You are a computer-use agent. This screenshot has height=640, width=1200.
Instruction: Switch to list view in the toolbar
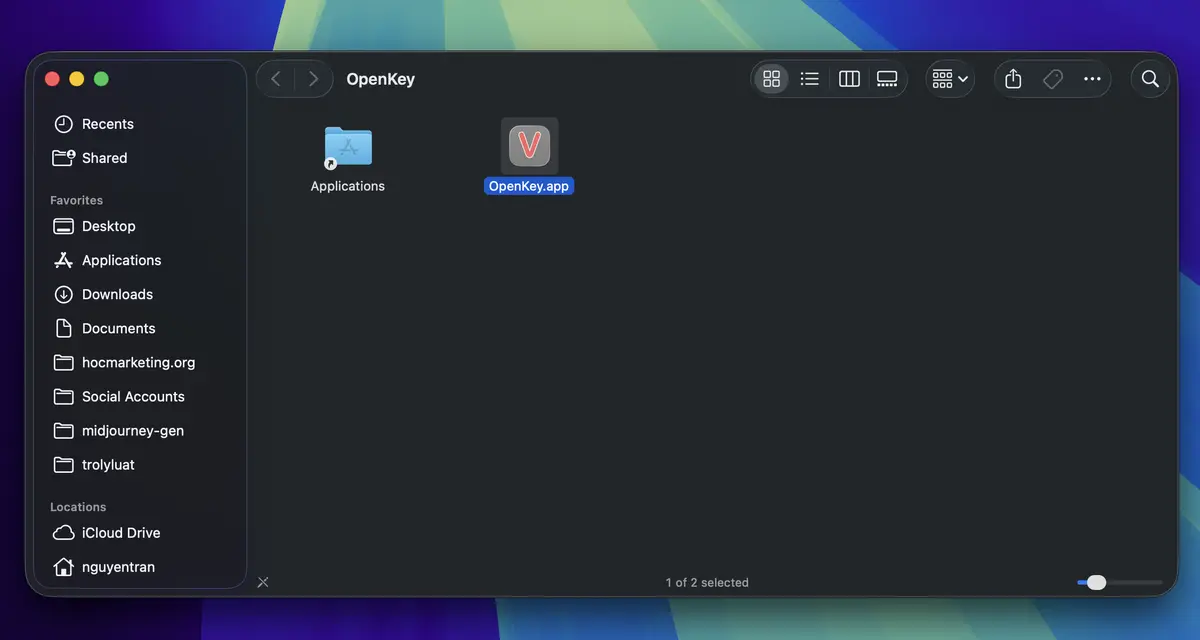[x=810, y=78]
